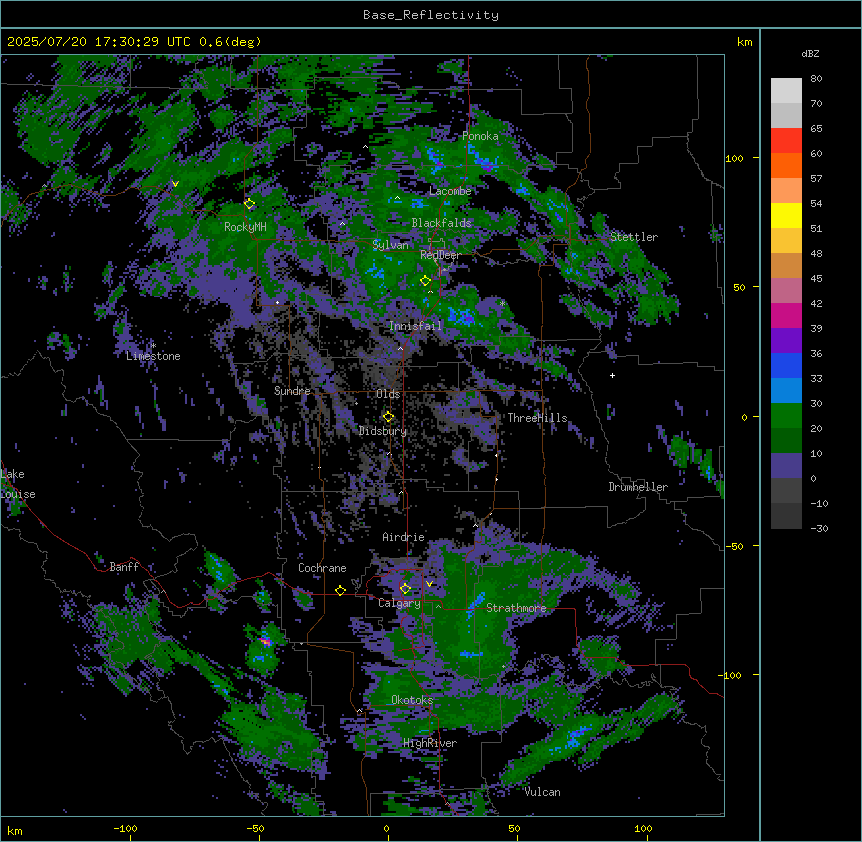This screenshot has width=862, height=842.
Task: Click the yellow diamond marker above RockyMH
Action: click(x=250, y=204)
